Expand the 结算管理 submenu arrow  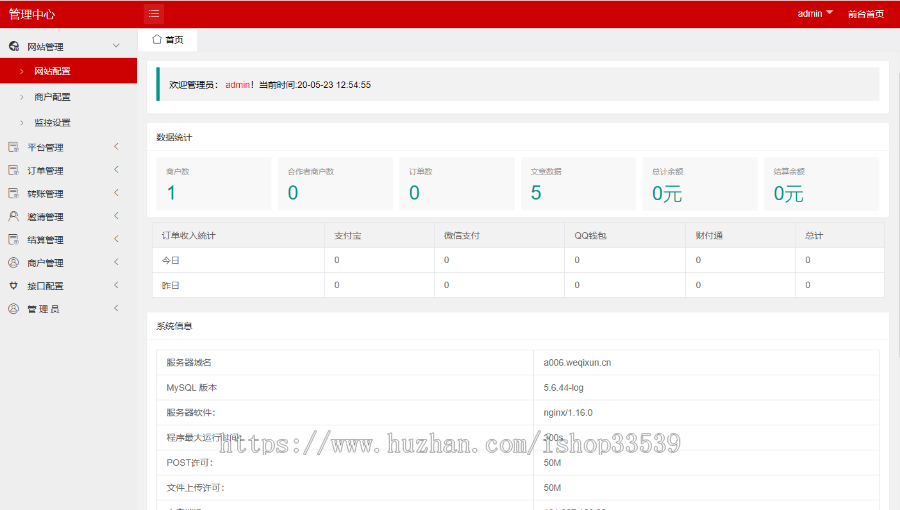click(116, 239)
